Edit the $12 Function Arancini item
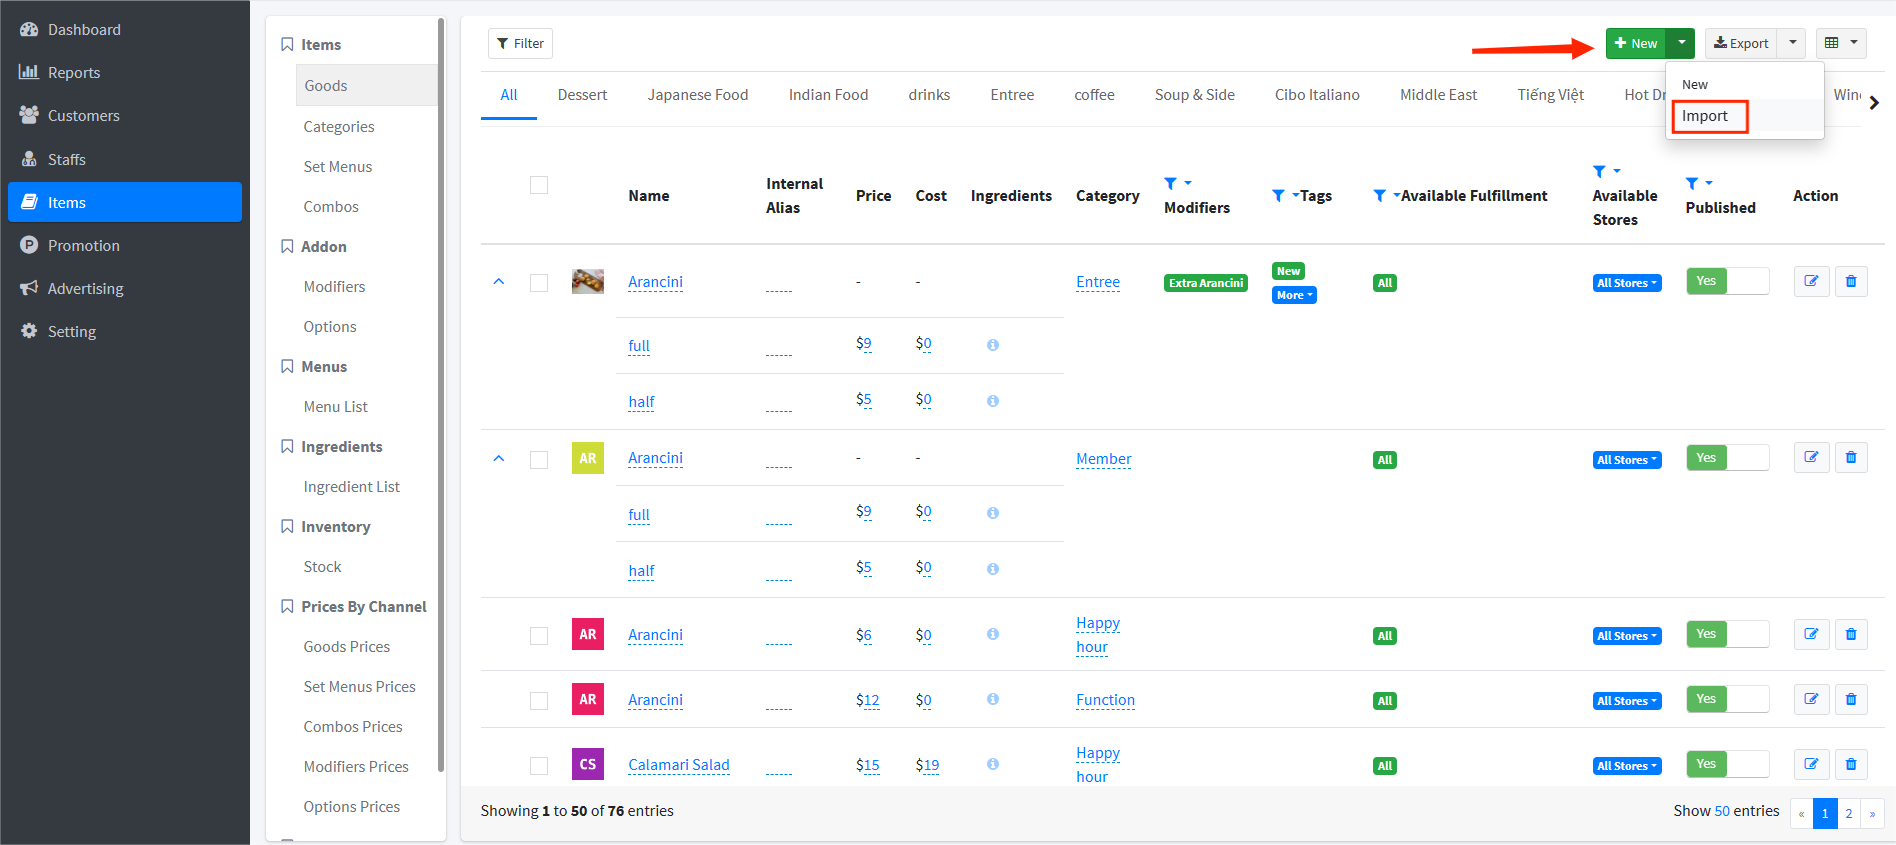1896x845 pixels. coord(1811,699)
